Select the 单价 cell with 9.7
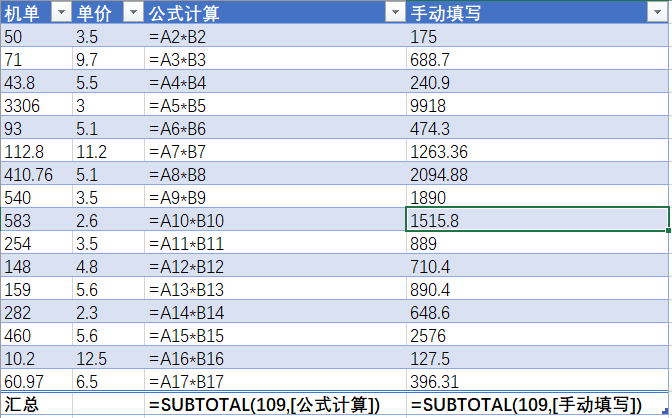Screen dimensions: 672x418 click(x=108, y=59)
